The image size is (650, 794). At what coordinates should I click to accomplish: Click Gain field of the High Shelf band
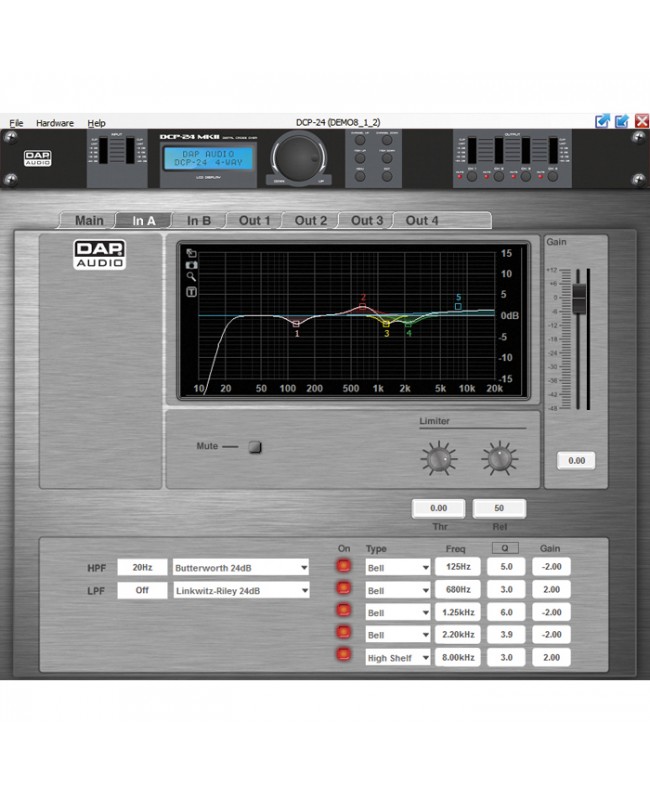tap(551, 657)
